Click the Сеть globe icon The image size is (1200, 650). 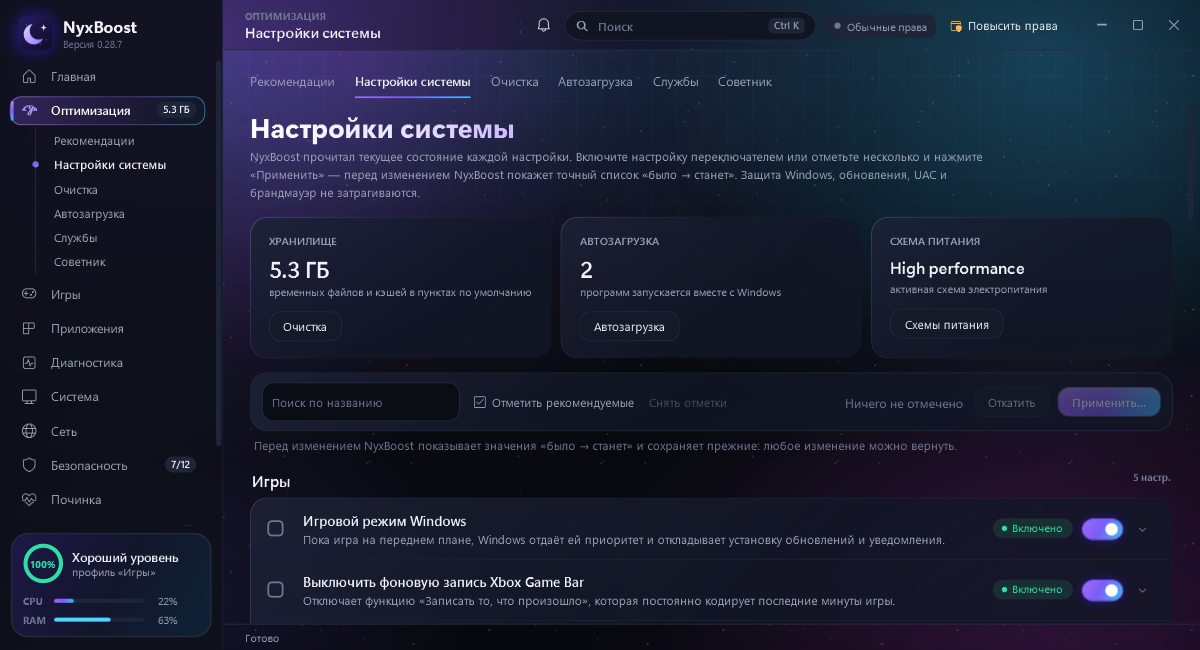click(30, 432)
